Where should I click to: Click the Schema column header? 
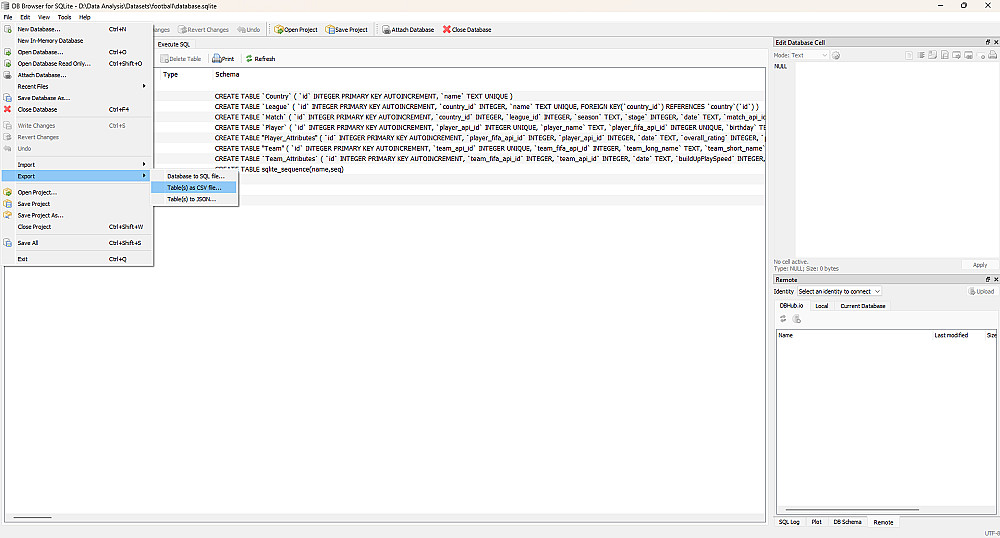227,75
